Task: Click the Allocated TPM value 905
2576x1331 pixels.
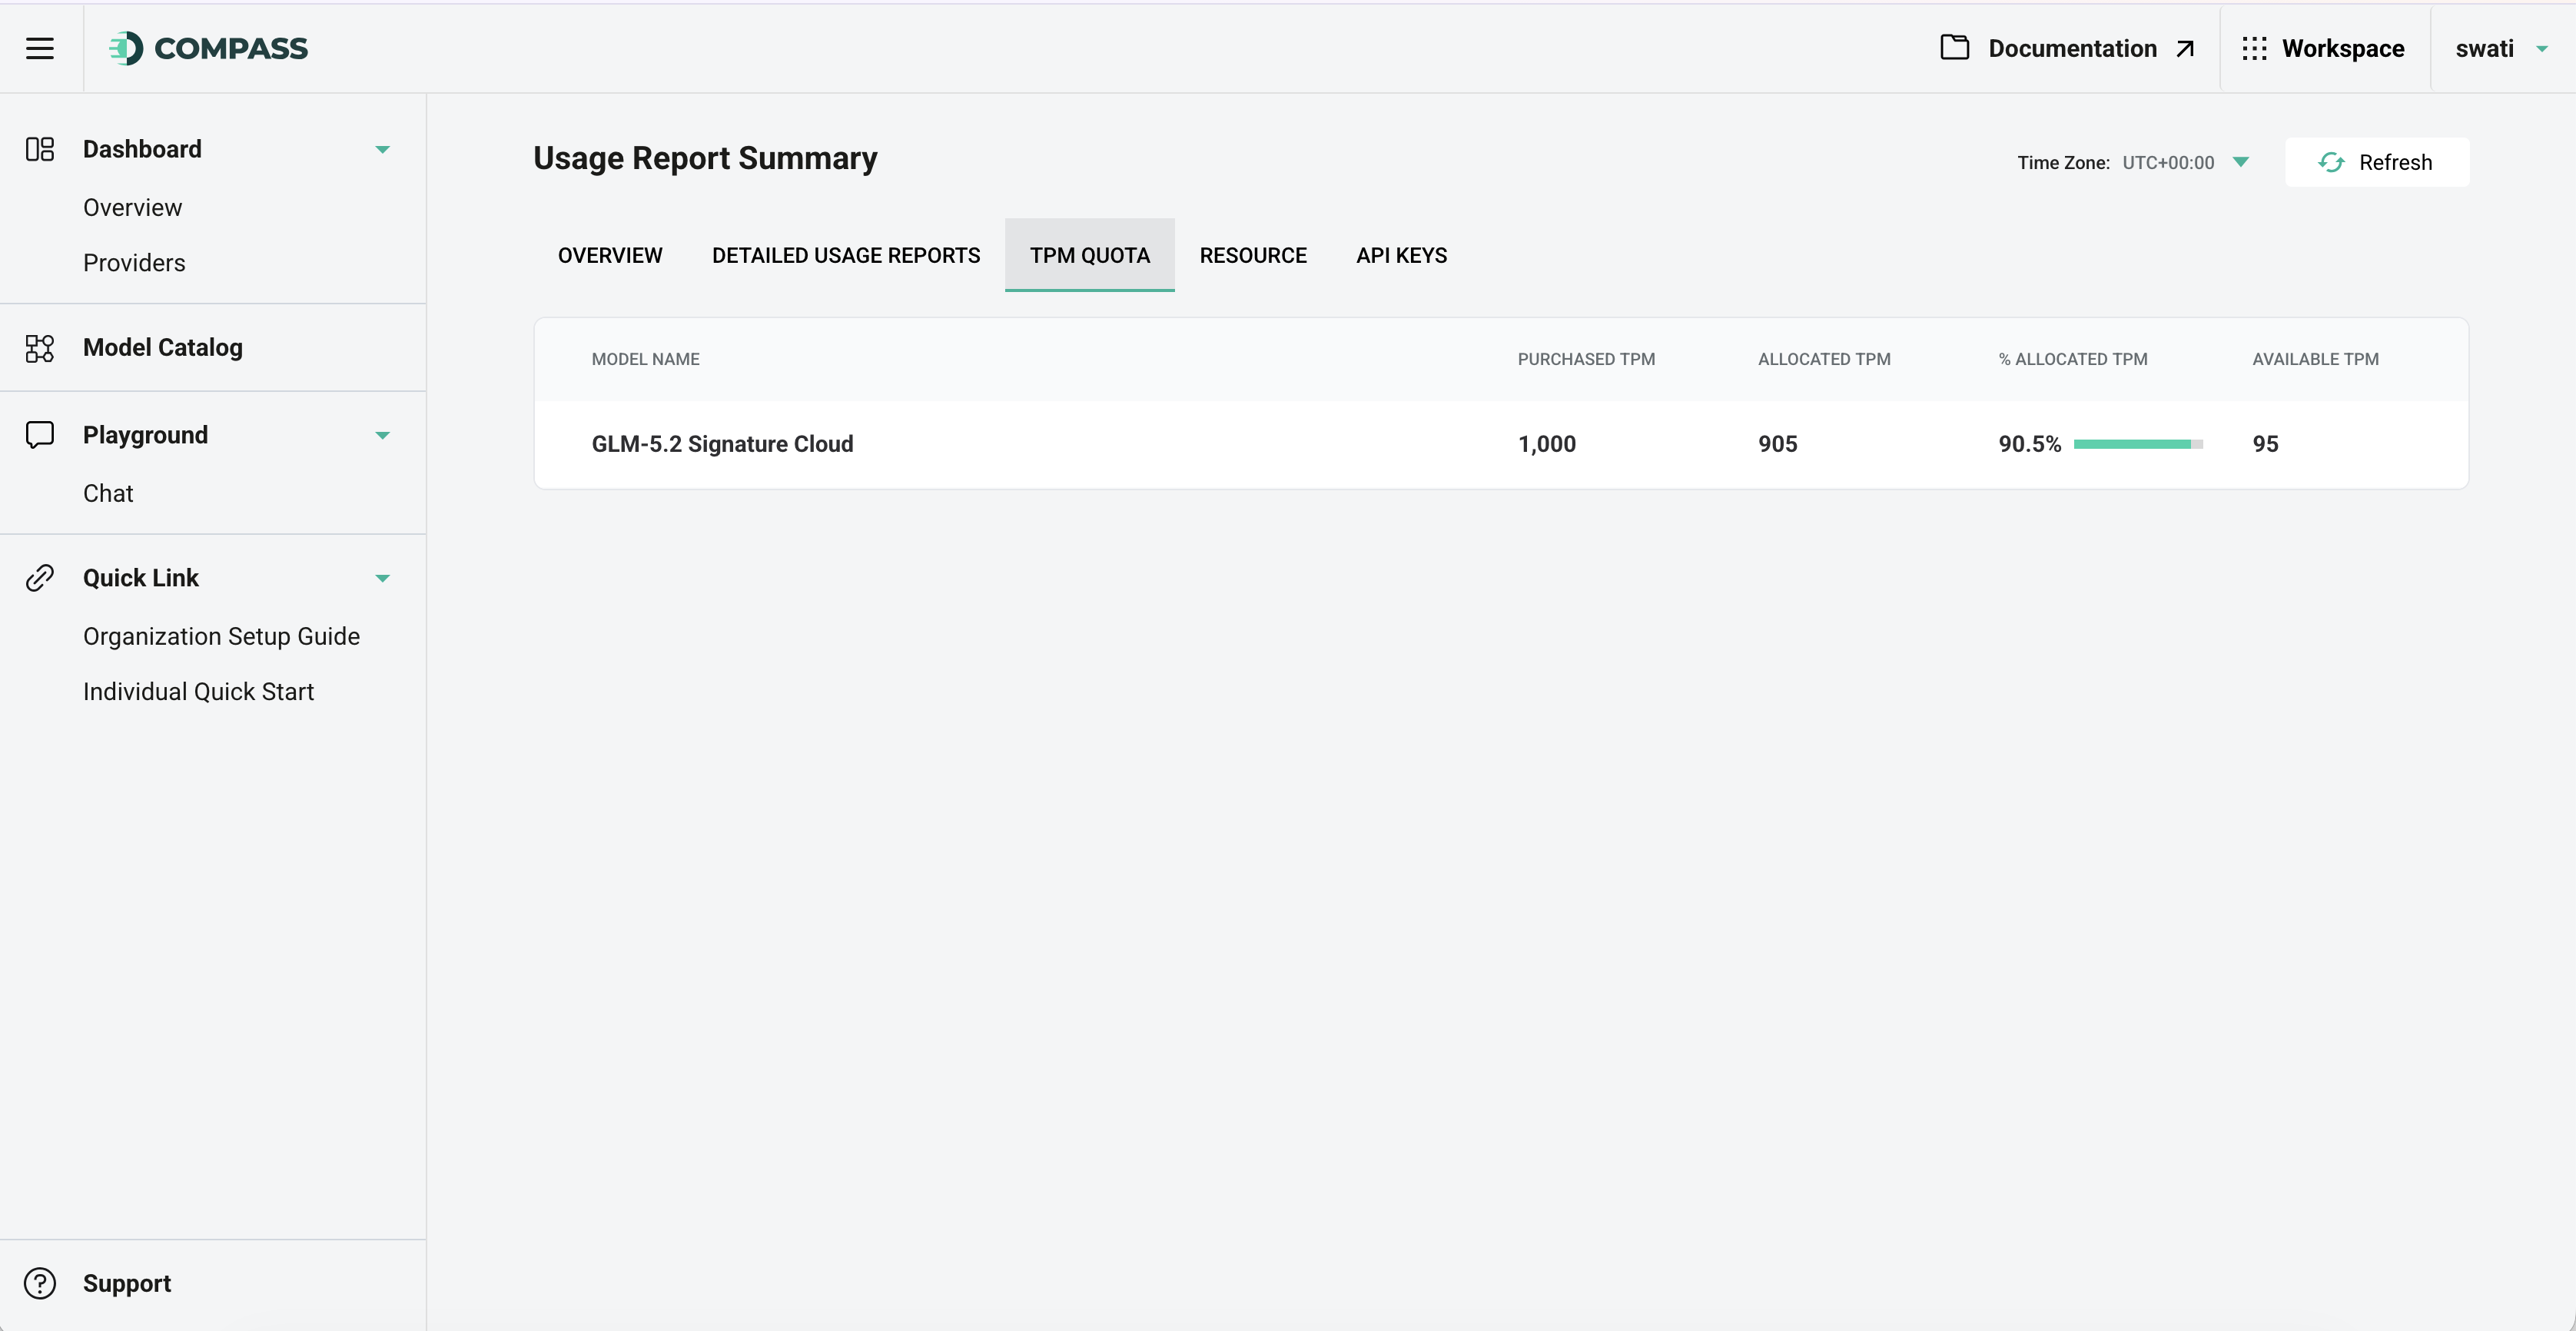Action: tap(1777, 444)
